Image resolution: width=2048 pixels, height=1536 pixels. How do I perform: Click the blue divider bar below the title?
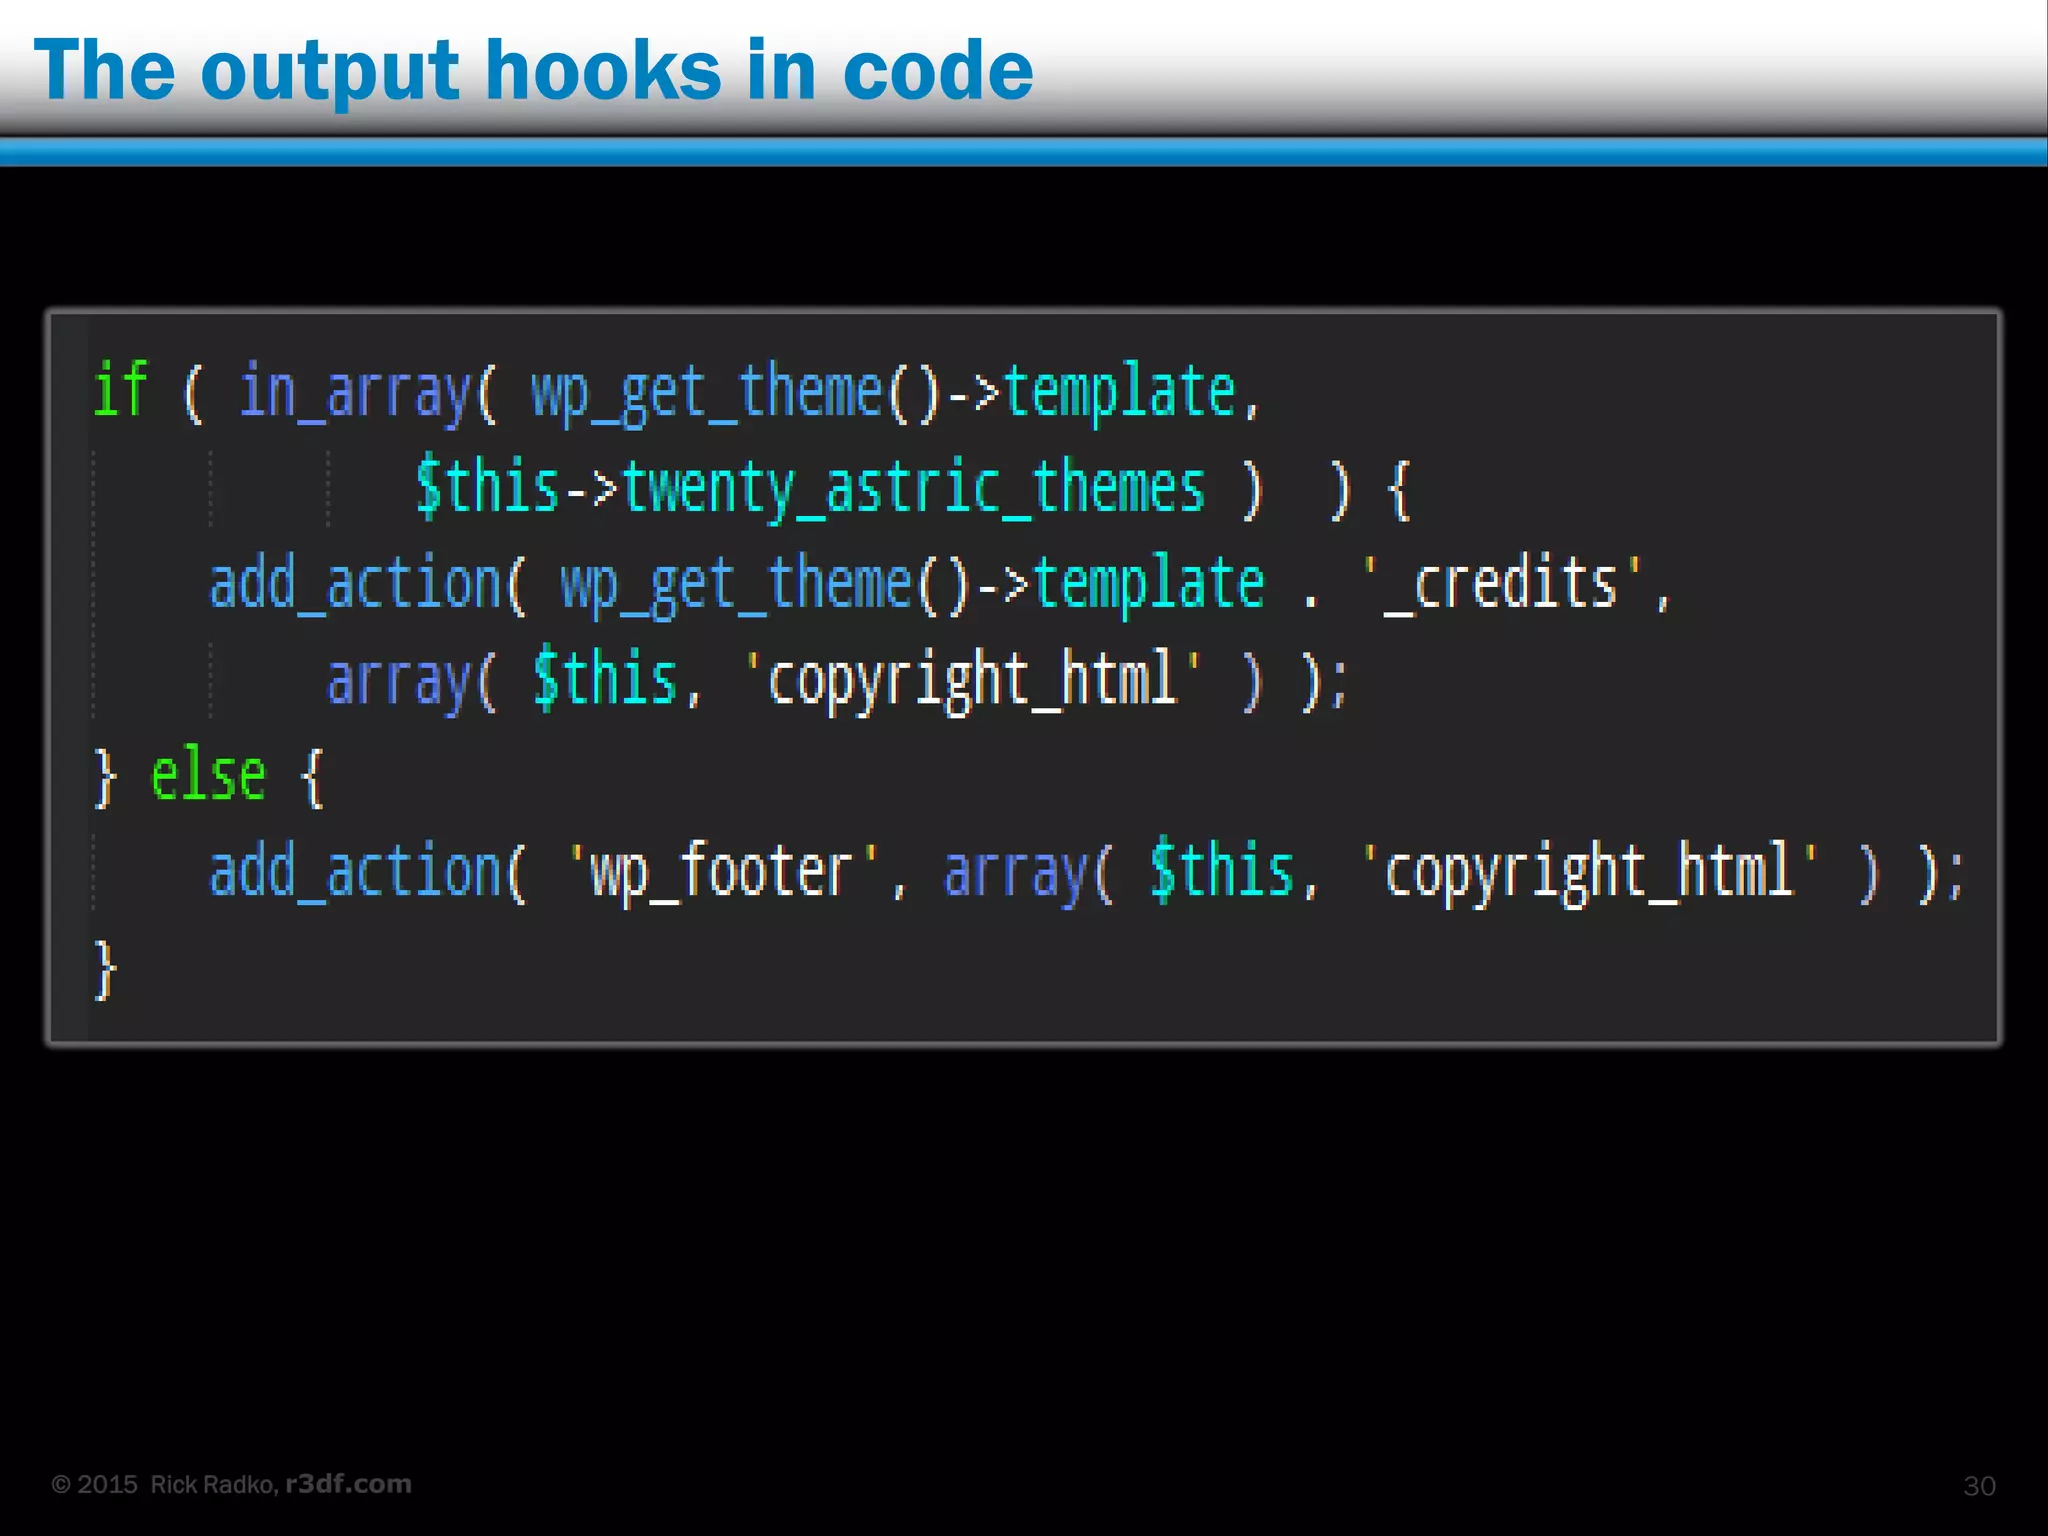(x=1024, y=152)
